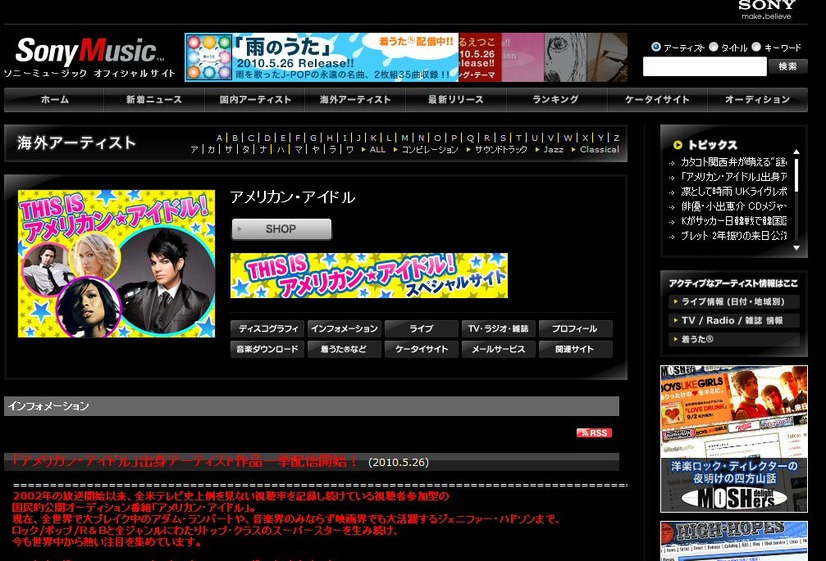Click the SONY make.believe logo

[x=766, y=9]
